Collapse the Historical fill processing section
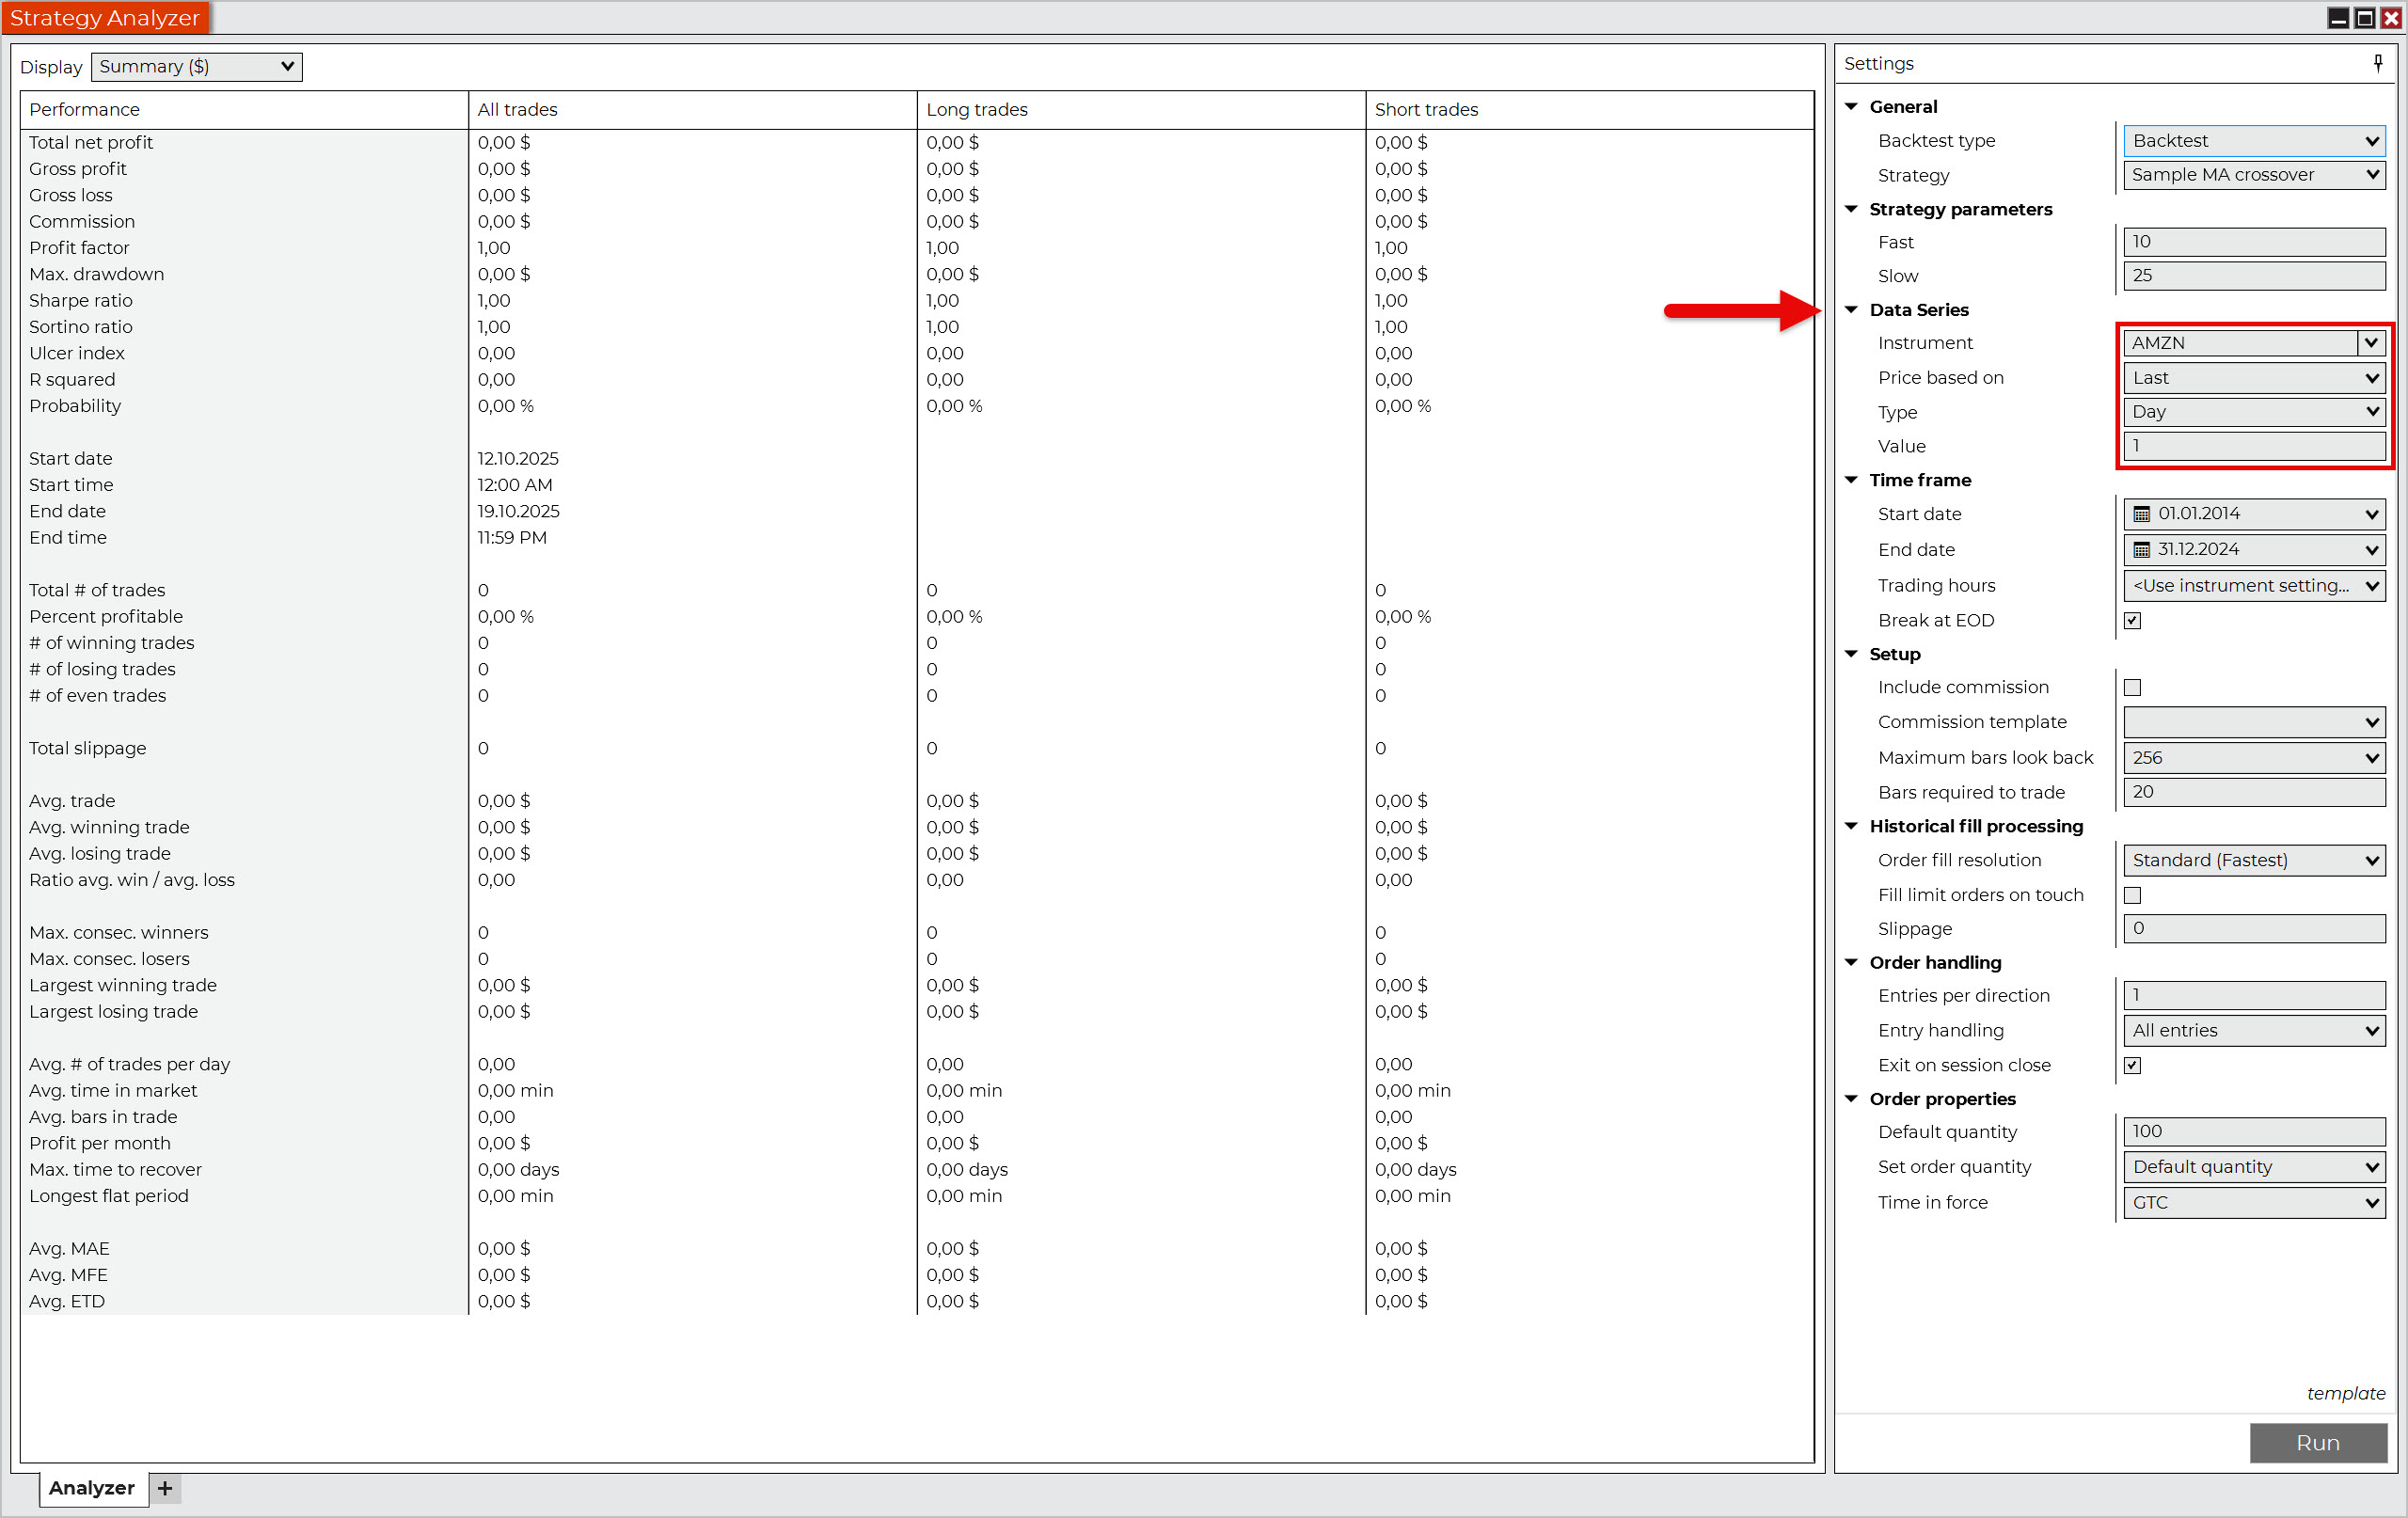2408x1518 pixels. (1851, 826)
